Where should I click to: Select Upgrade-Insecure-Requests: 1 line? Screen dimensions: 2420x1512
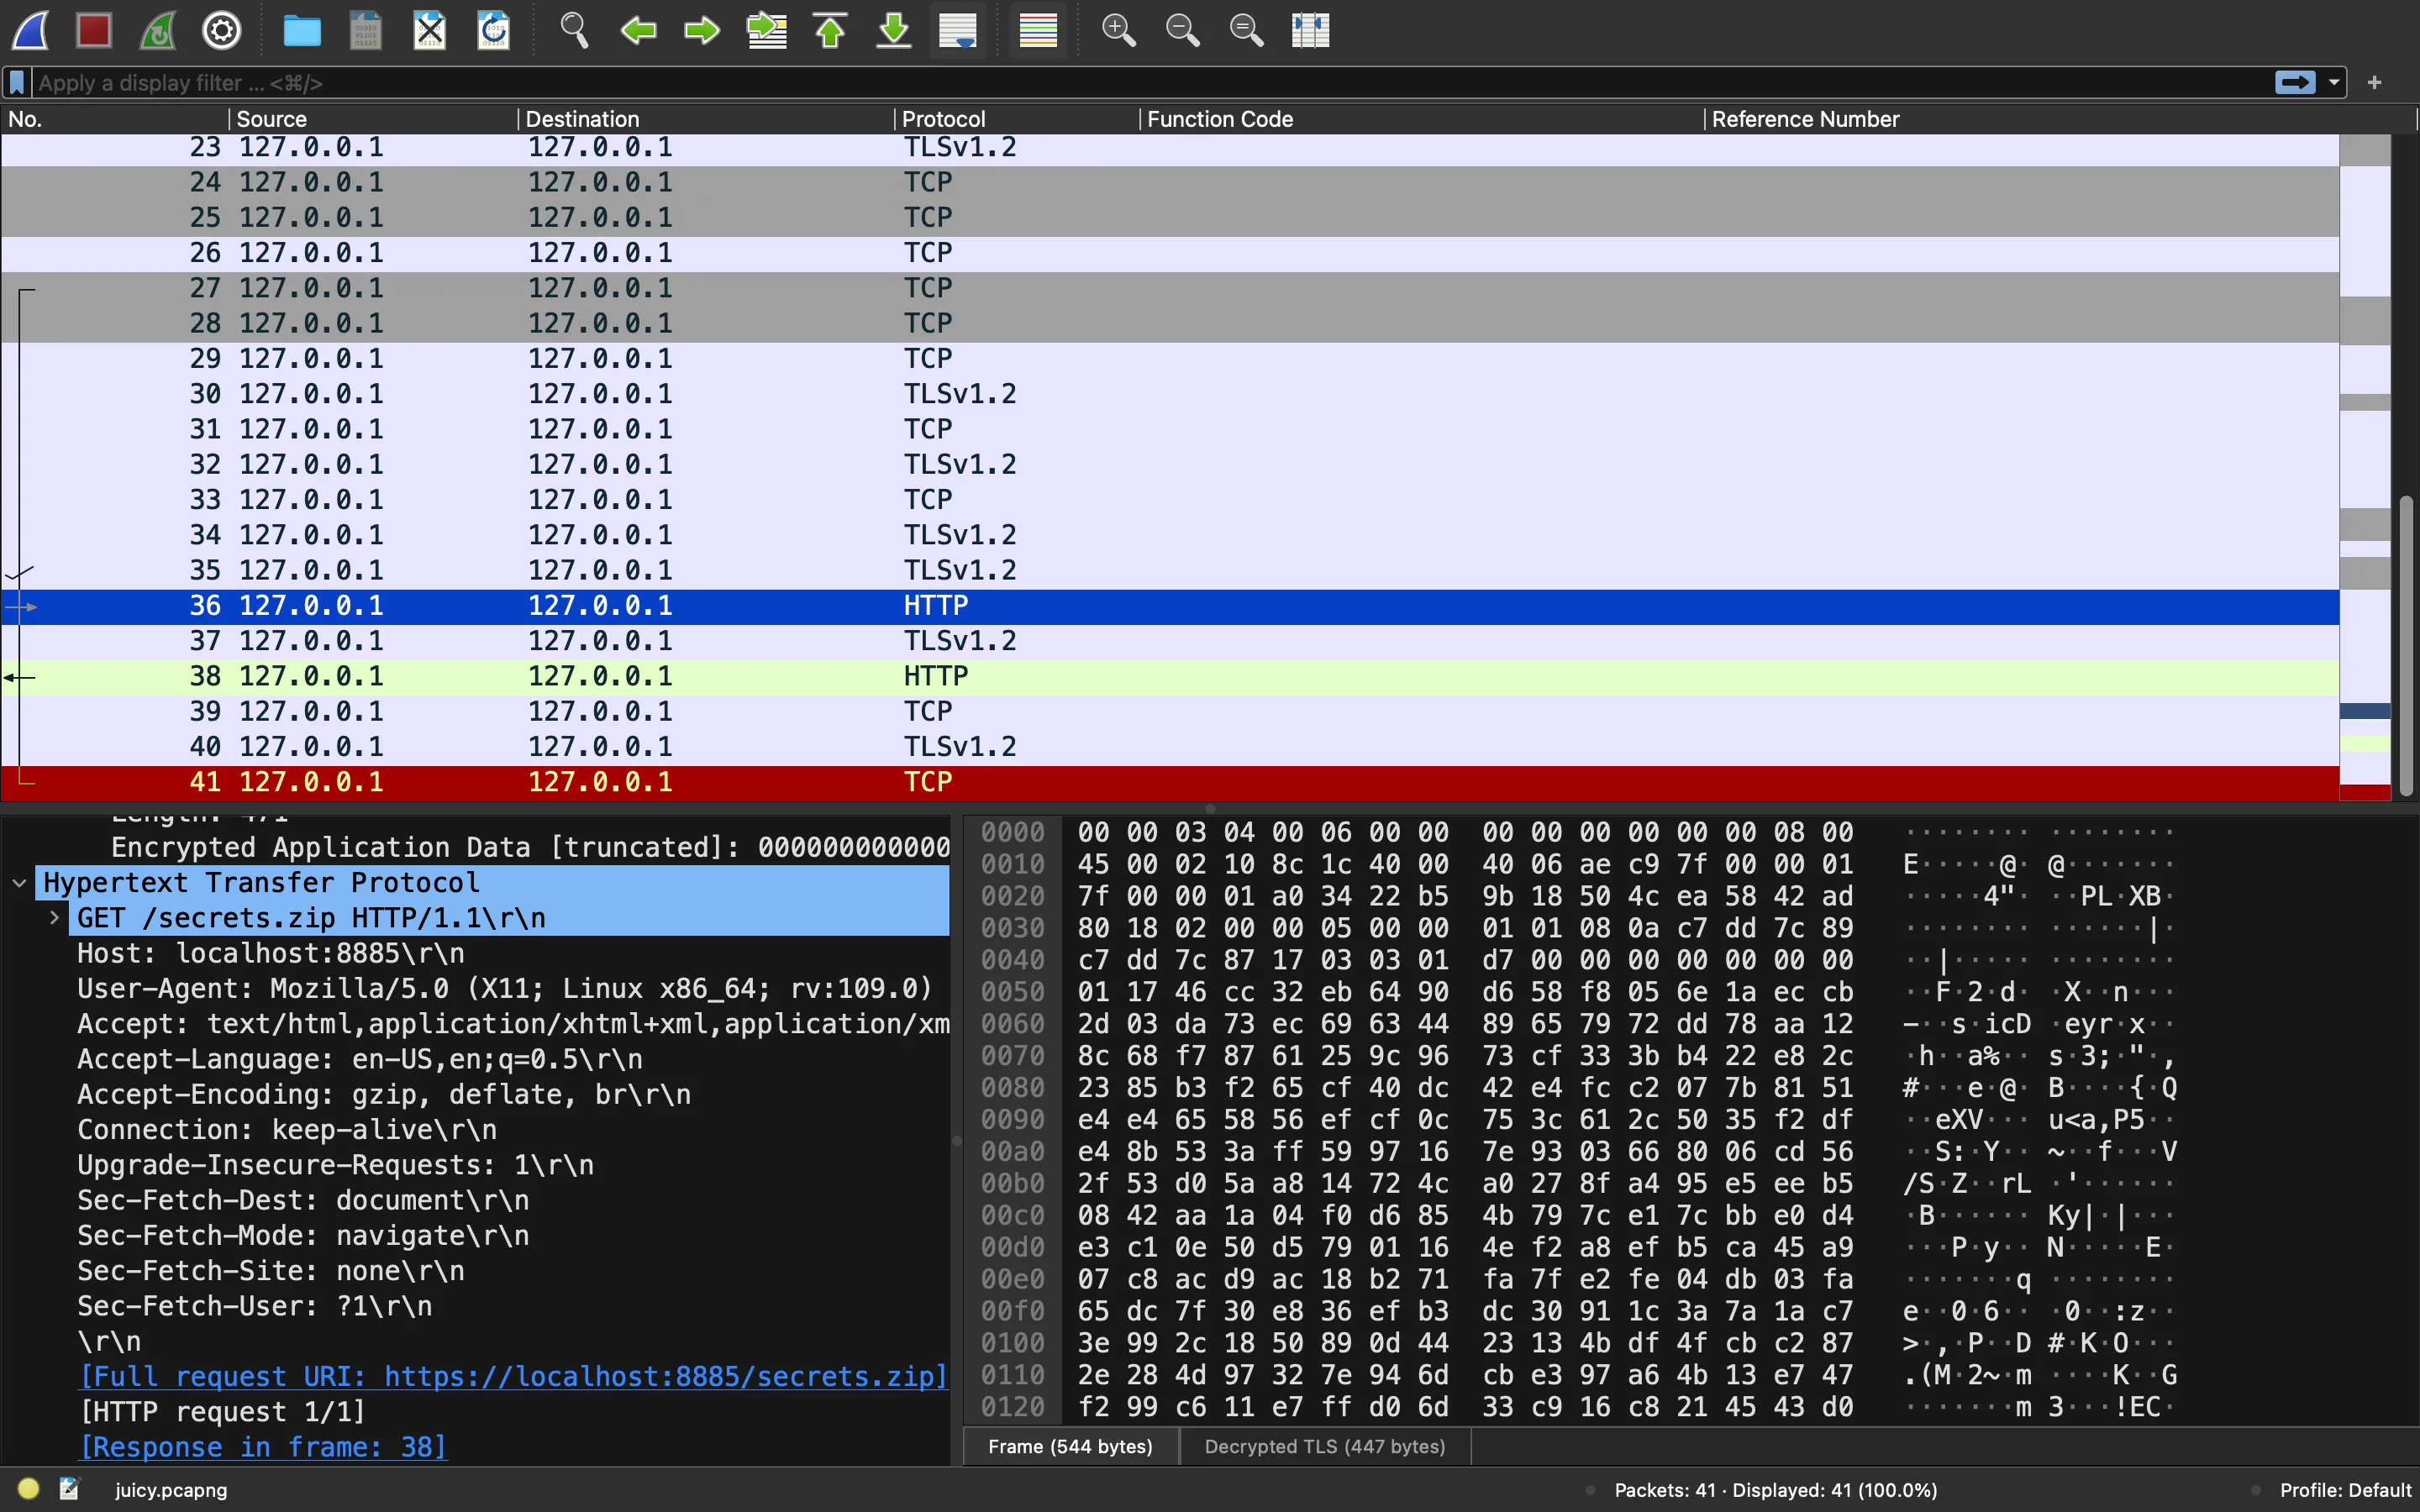pos(335,1166)
